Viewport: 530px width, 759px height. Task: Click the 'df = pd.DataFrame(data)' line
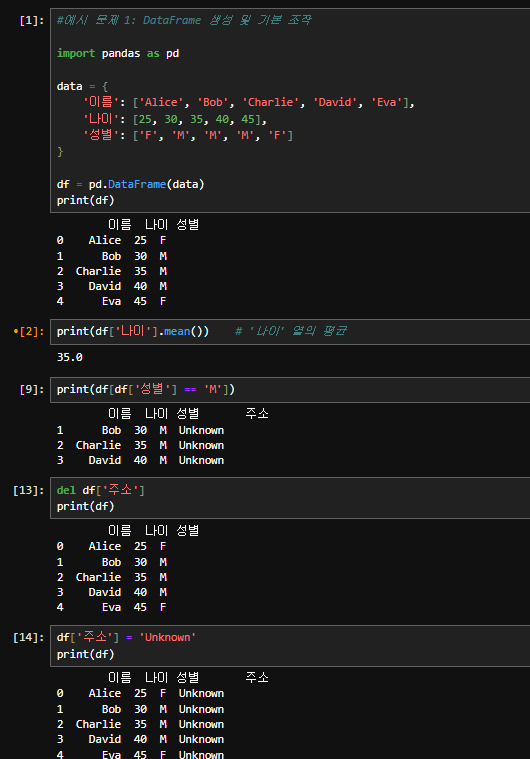[x=131, y=184]
